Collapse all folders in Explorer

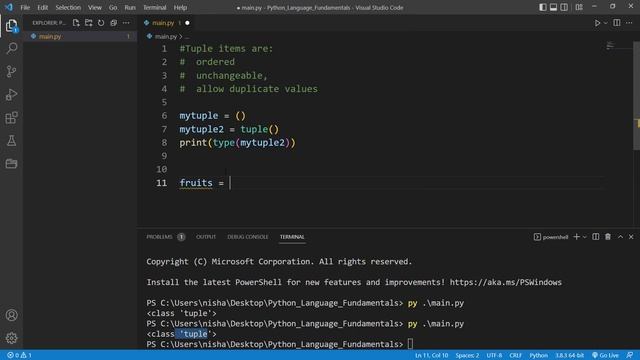(x=113, y=23)
